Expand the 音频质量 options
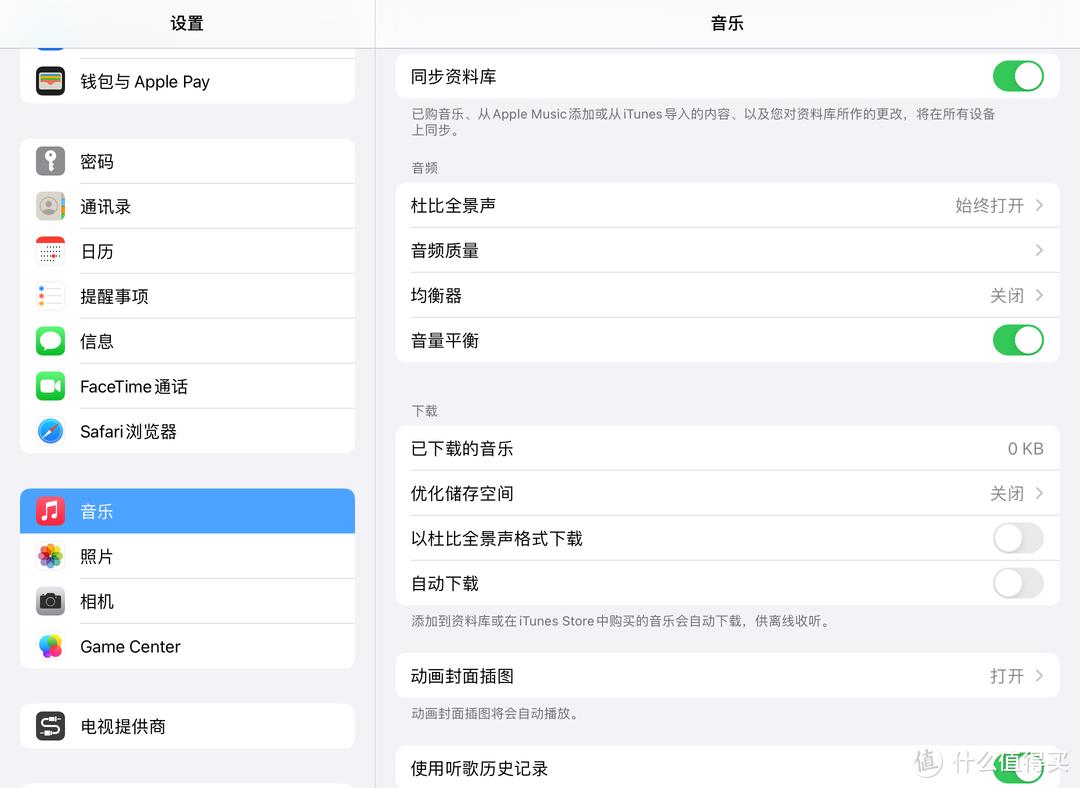The height and width of the screenshot is (788, 1080). (x=727, y=250)
